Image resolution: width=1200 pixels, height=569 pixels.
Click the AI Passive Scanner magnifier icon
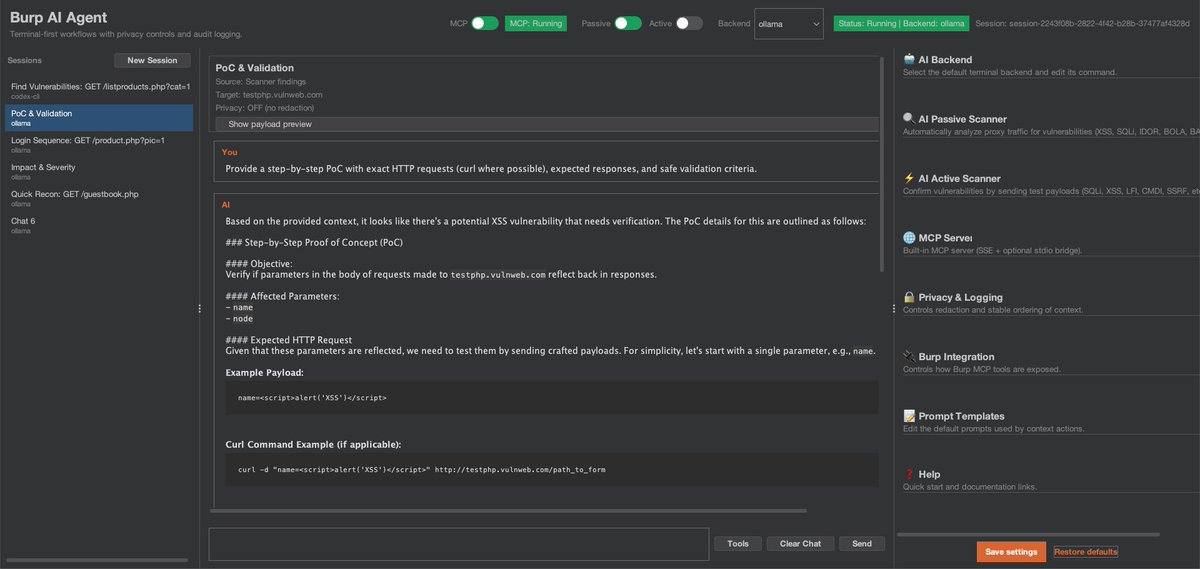point(908,118)
